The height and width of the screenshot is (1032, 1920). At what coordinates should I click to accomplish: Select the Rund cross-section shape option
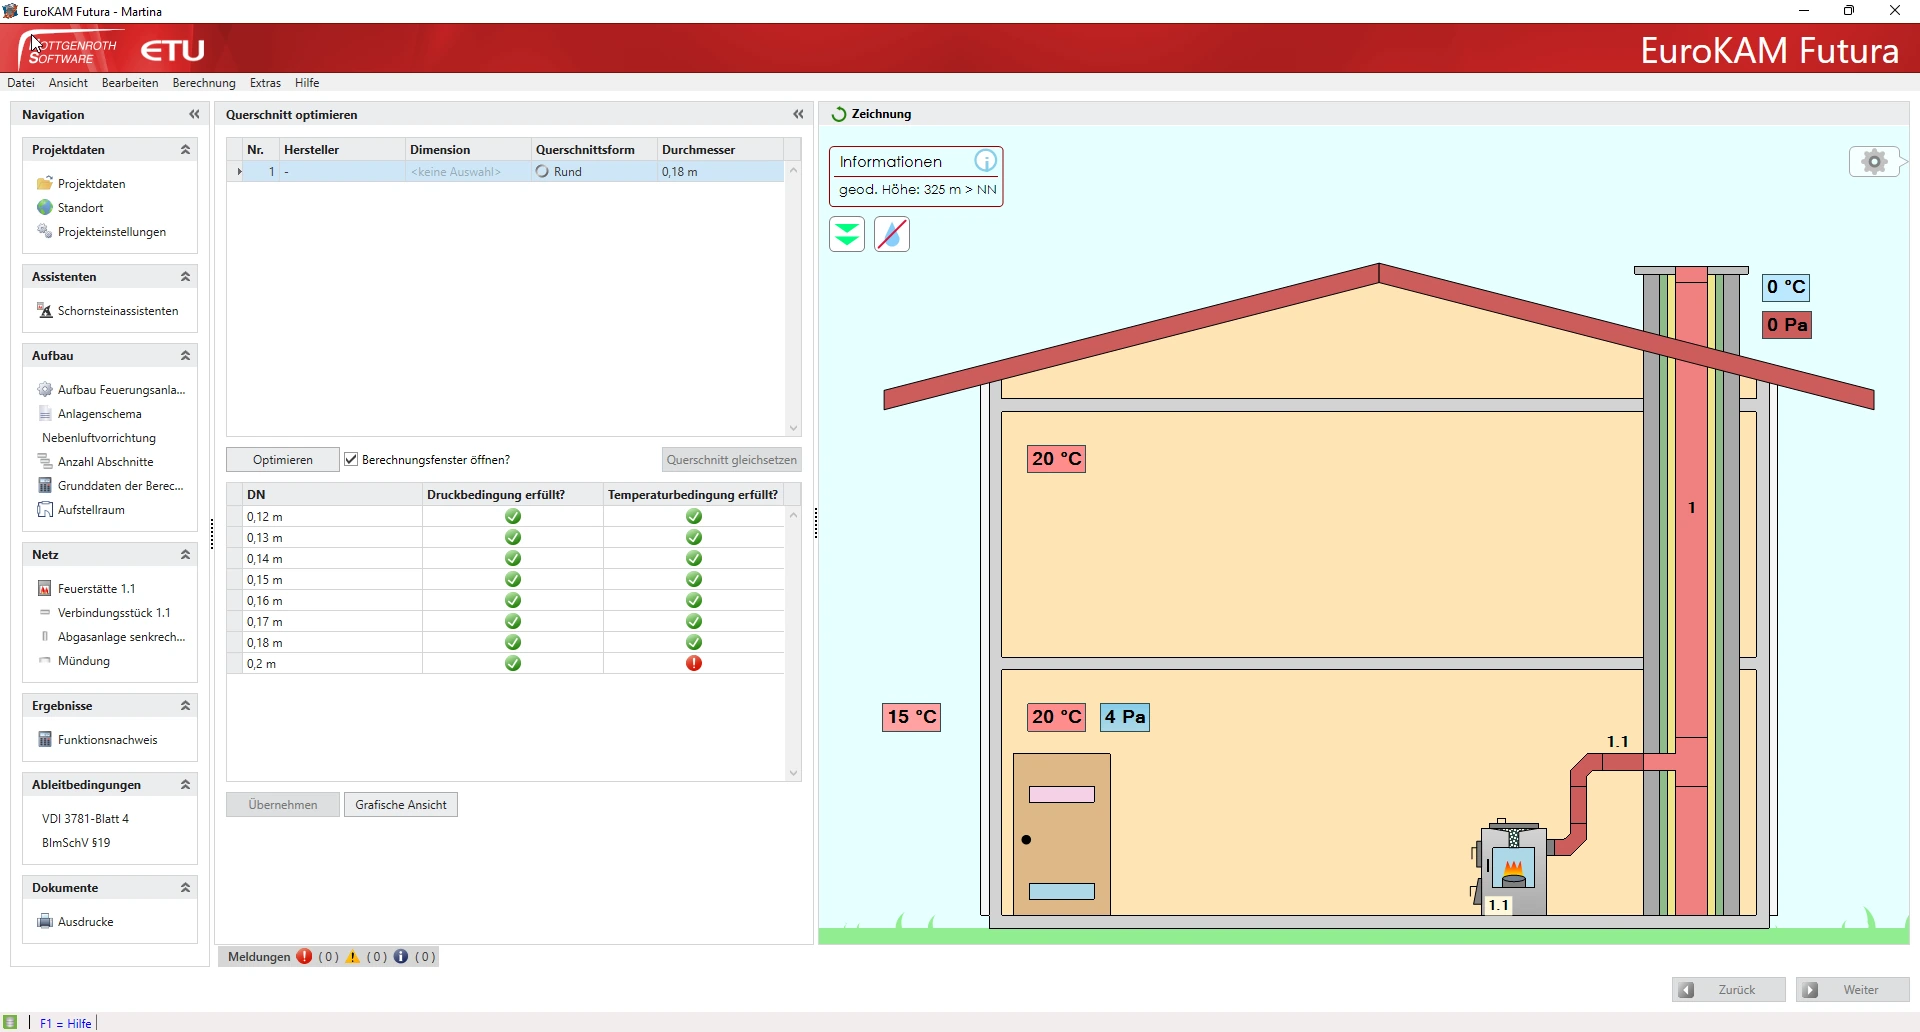pyautogui.click(x=567, y=172)
